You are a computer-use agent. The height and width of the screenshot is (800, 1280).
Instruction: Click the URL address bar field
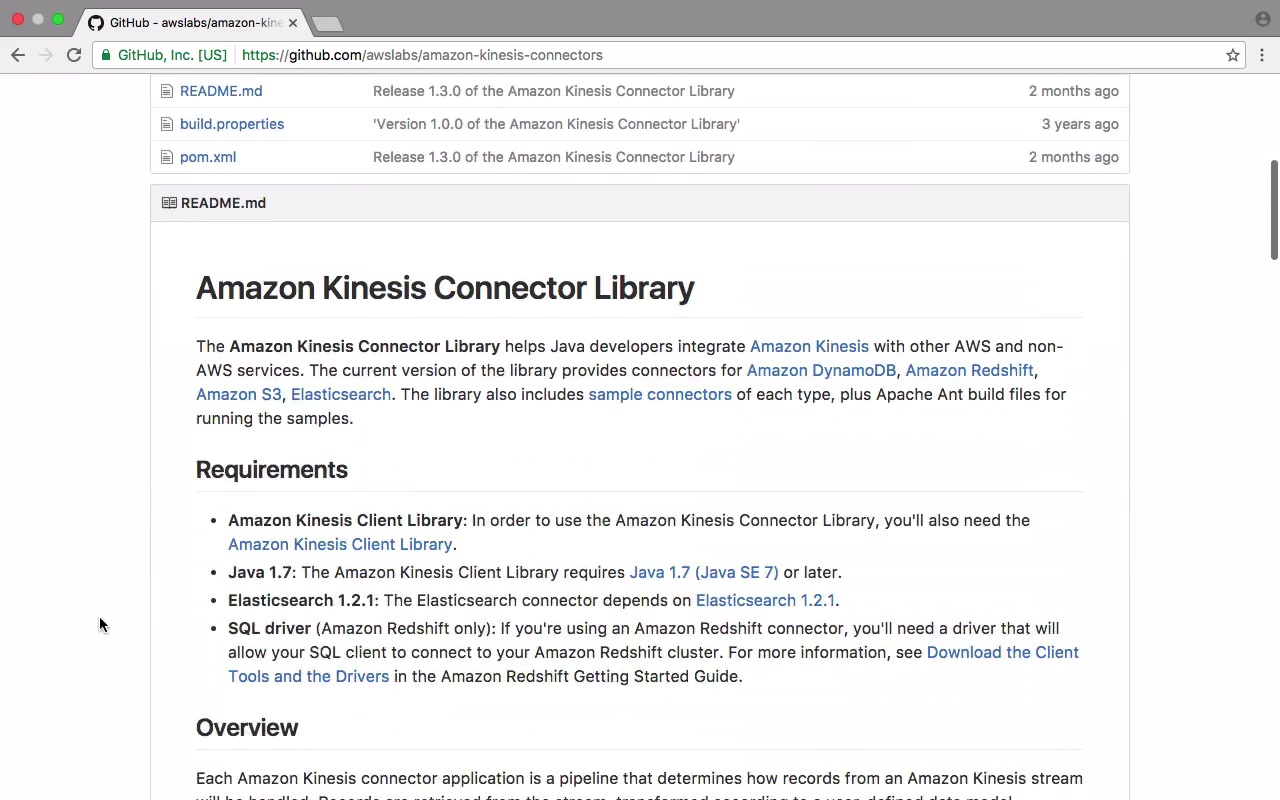700,55
